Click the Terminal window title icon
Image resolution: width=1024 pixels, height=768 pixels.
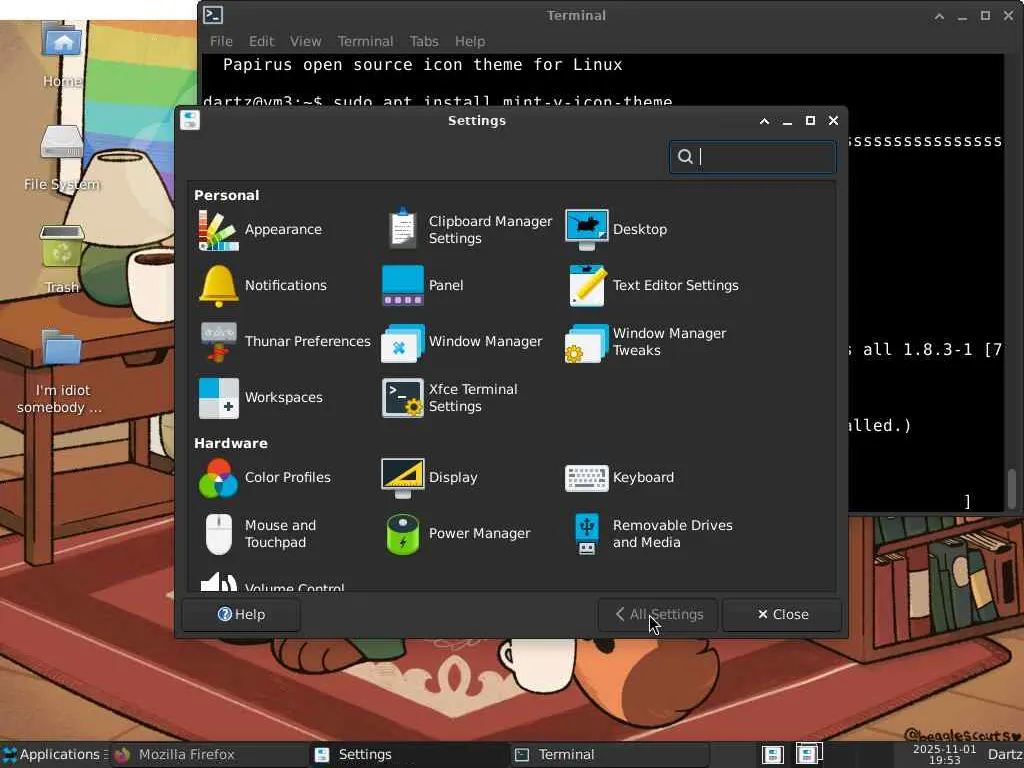[213, 15]
